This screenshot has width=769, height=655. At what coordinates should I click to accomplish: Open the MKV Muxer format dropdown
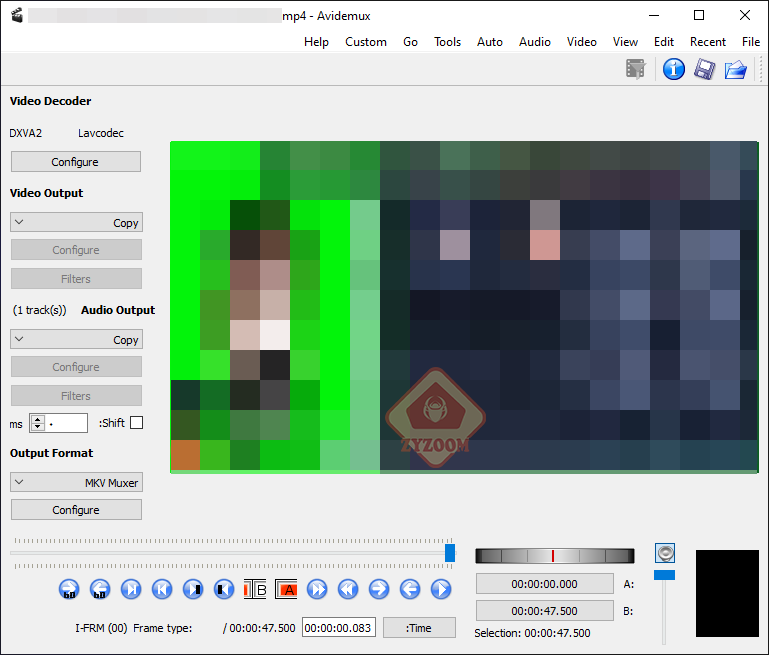[x=77, y=482]
